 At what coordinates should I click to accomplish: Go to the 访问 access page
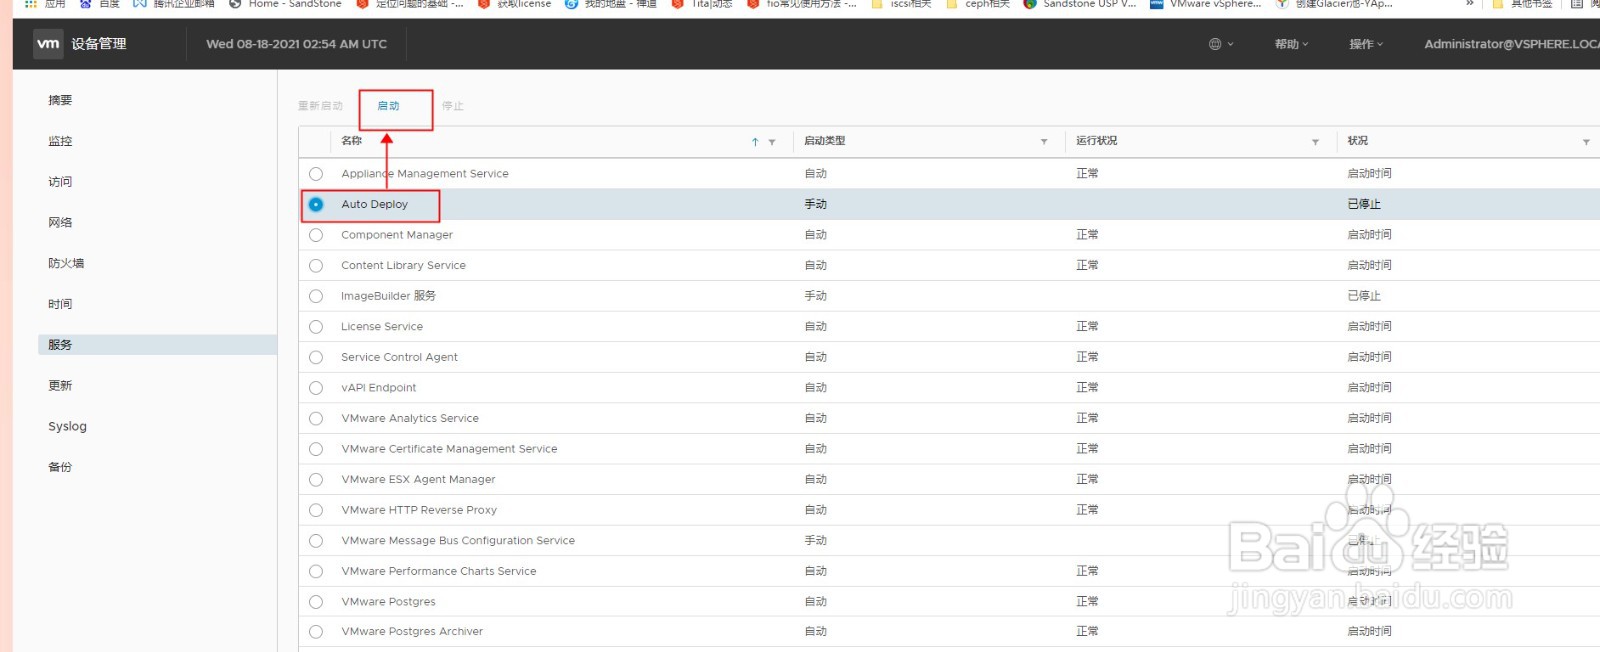(60, 182)
